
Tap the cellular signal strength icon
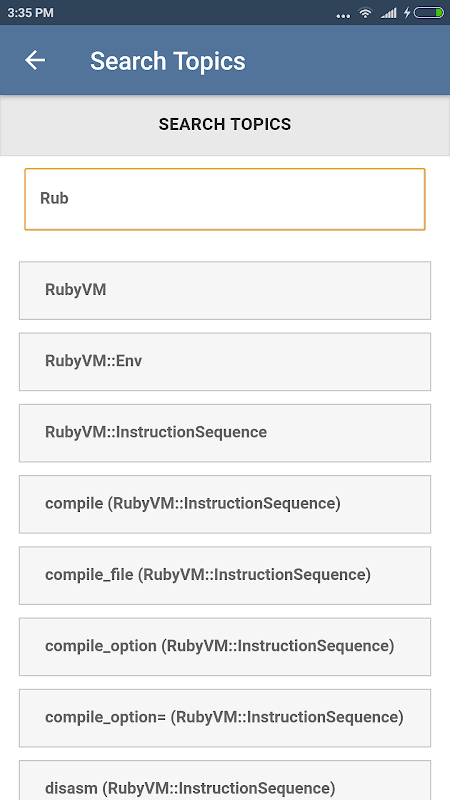tap(389, 13)
